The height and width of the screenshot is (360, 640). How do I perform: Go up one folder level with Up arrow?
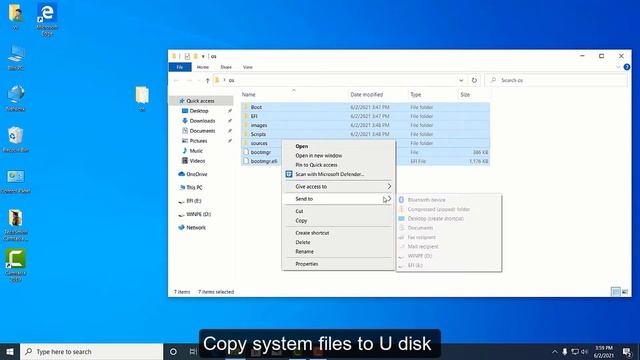pyautogui.click(x=207, y=80)
